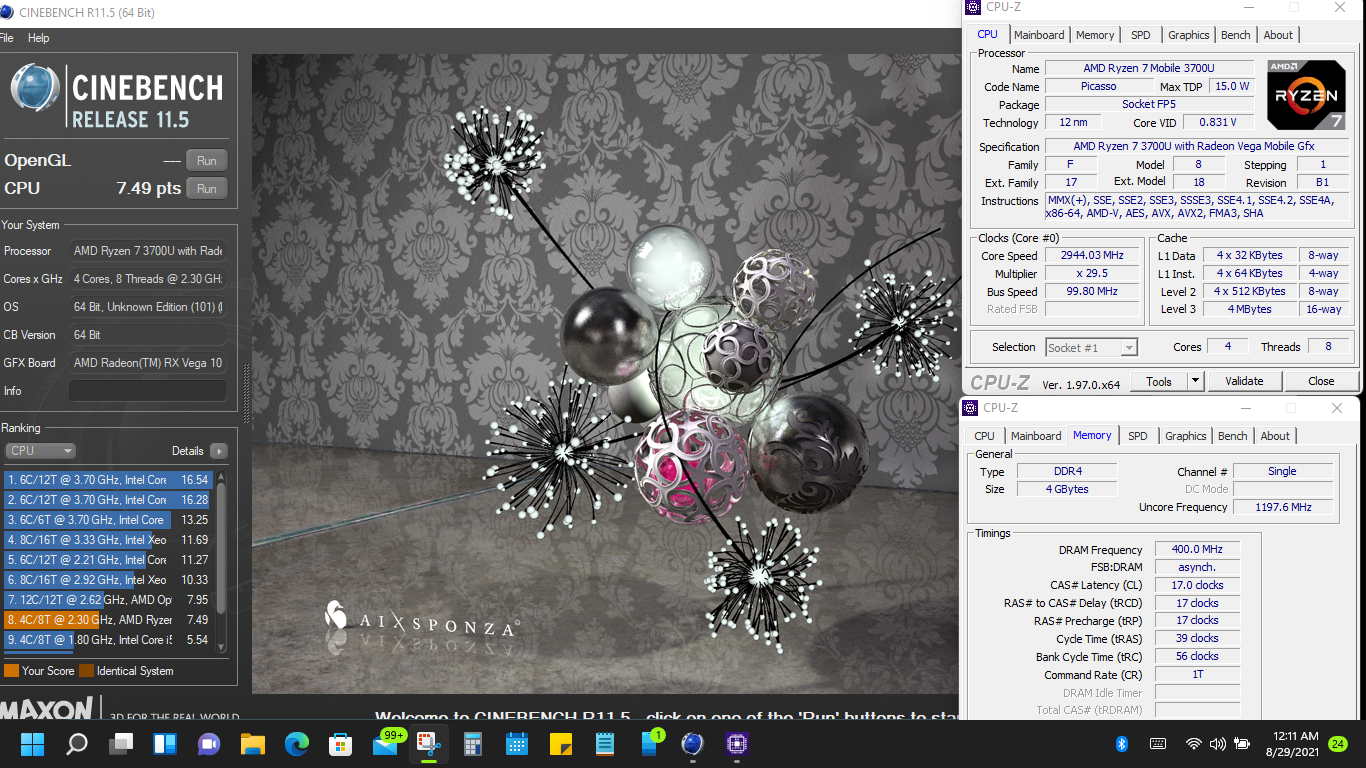Switch to CPU-Z taskbar icon

(737, 744)
